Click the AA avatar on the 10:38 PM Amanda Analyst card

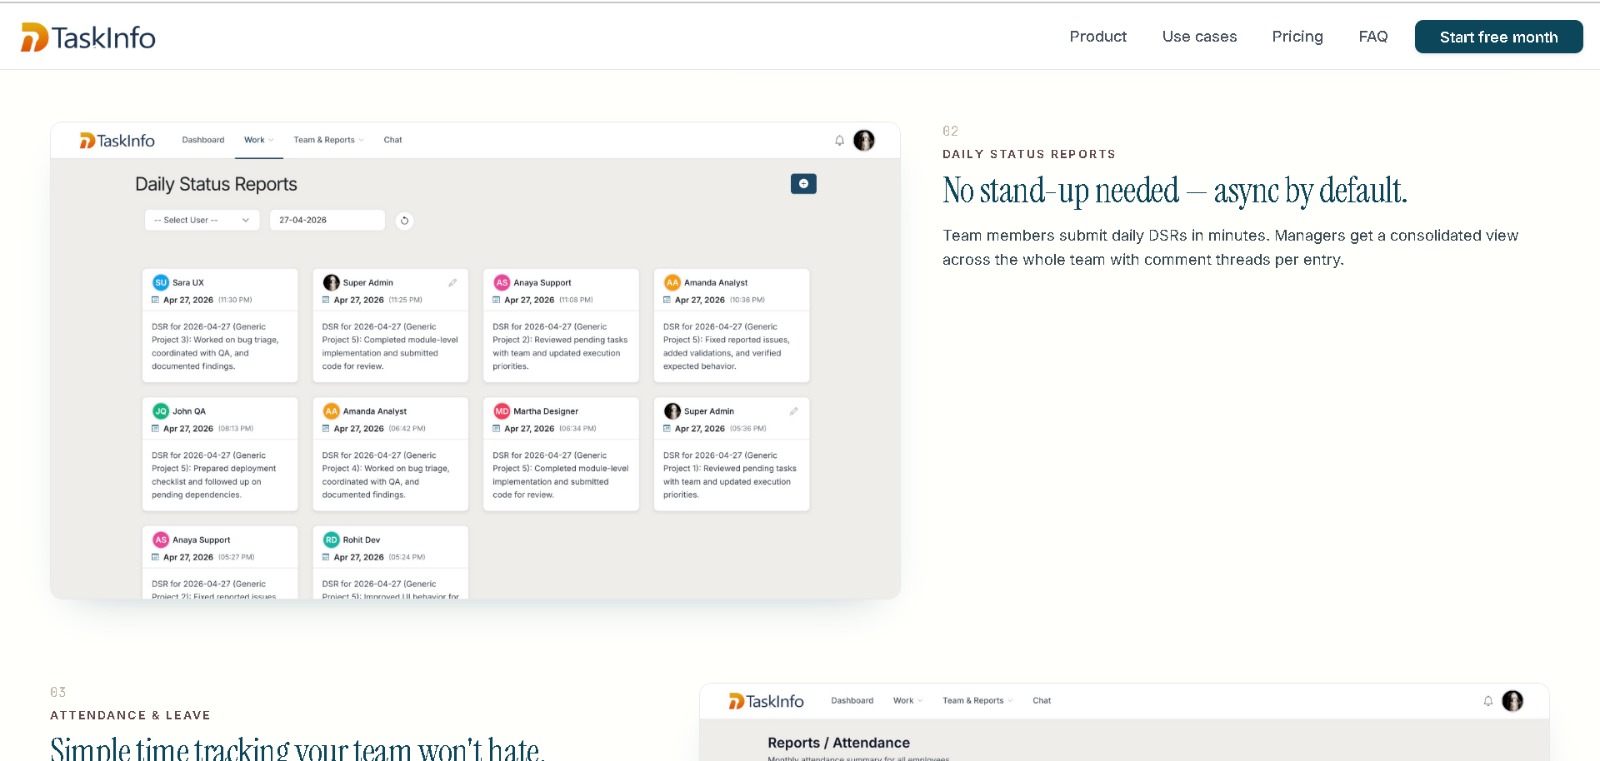[672, 283]
